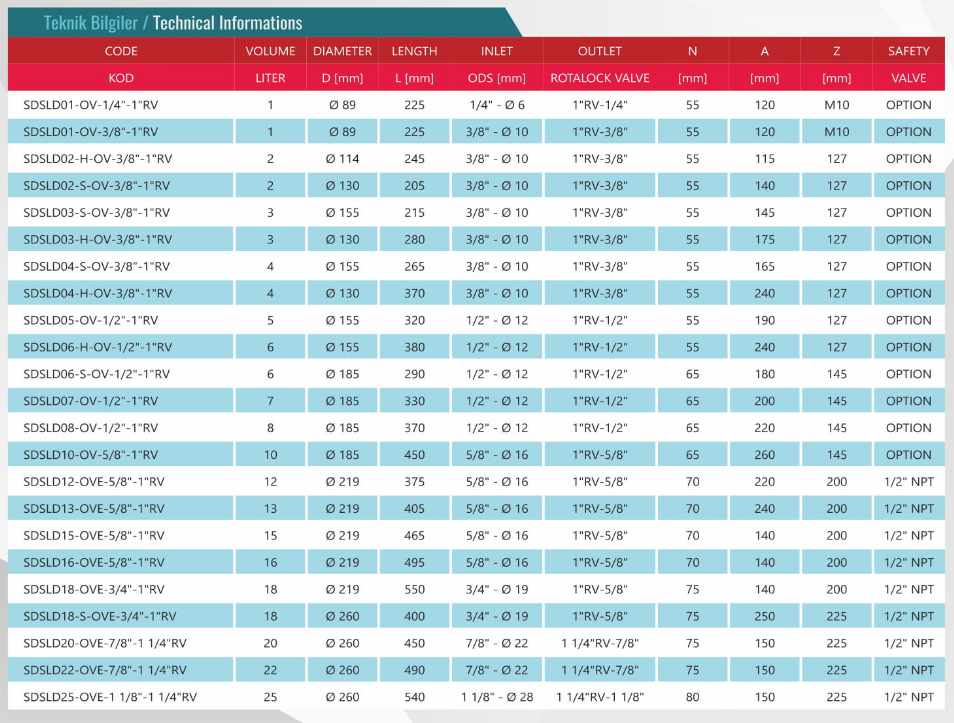Image resolution: width=954 pixels, height=723 pixels.
Task: Click A value 260
Action: pos(765,455)
